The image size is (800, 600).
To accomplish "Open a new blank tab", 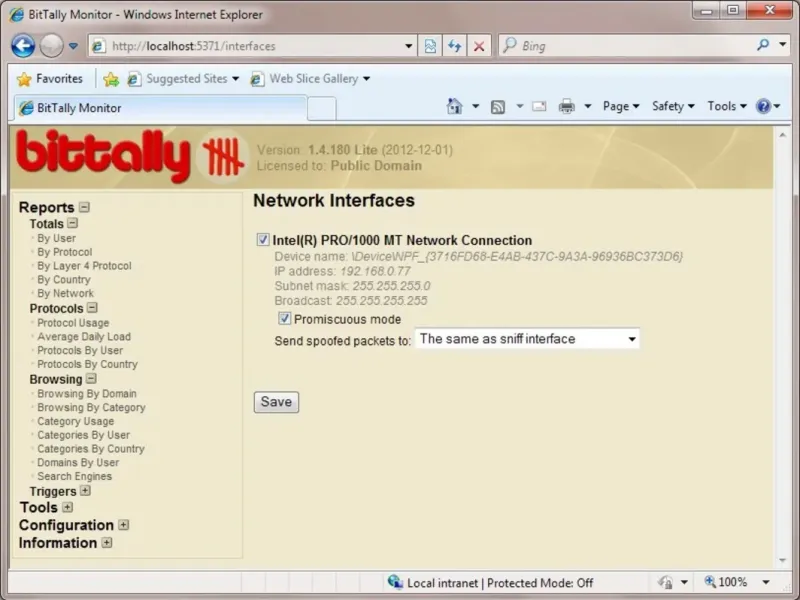I will tap(322, 108).
